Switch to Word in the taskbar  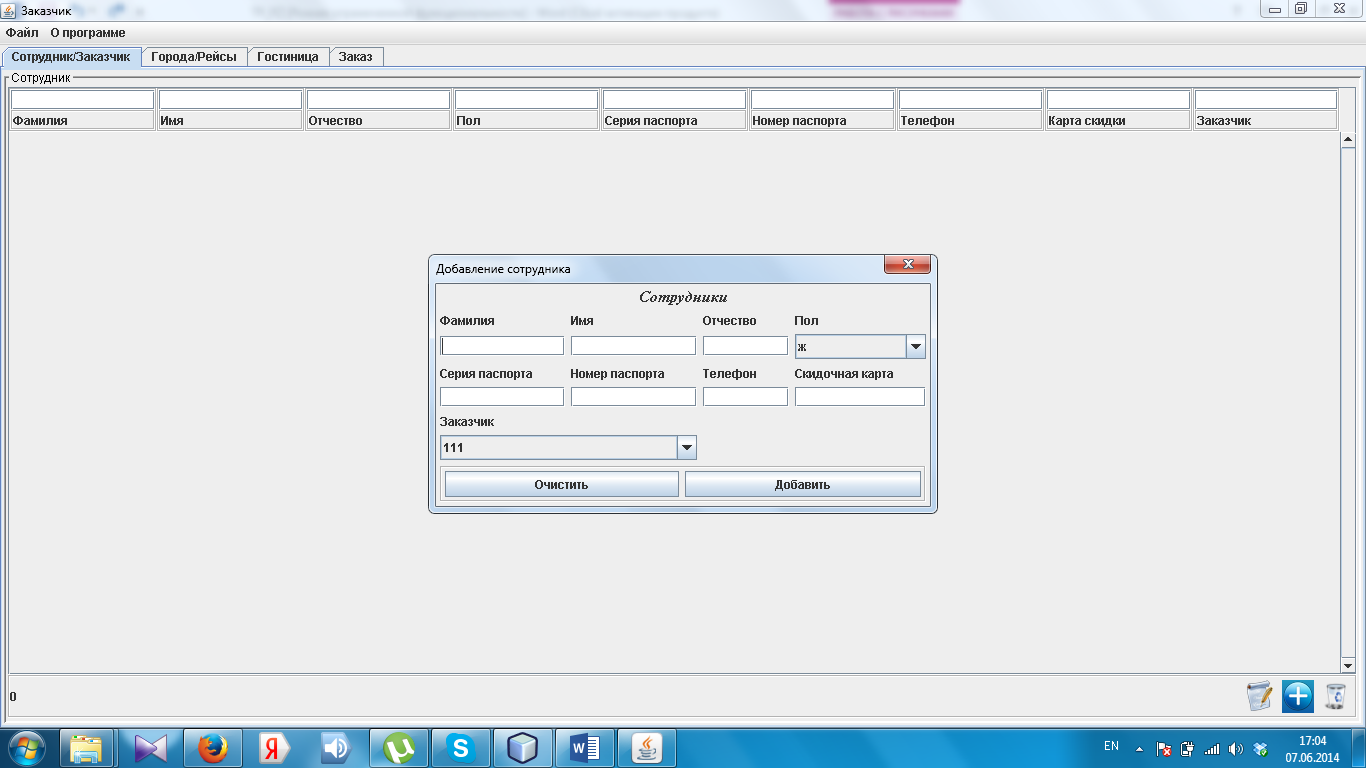click(585, 748)
